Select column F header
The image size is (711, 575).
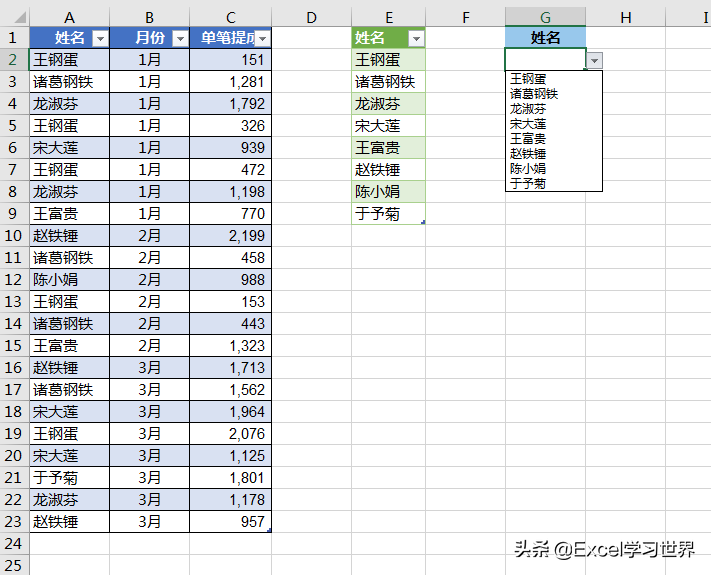(x=465, y=17)
